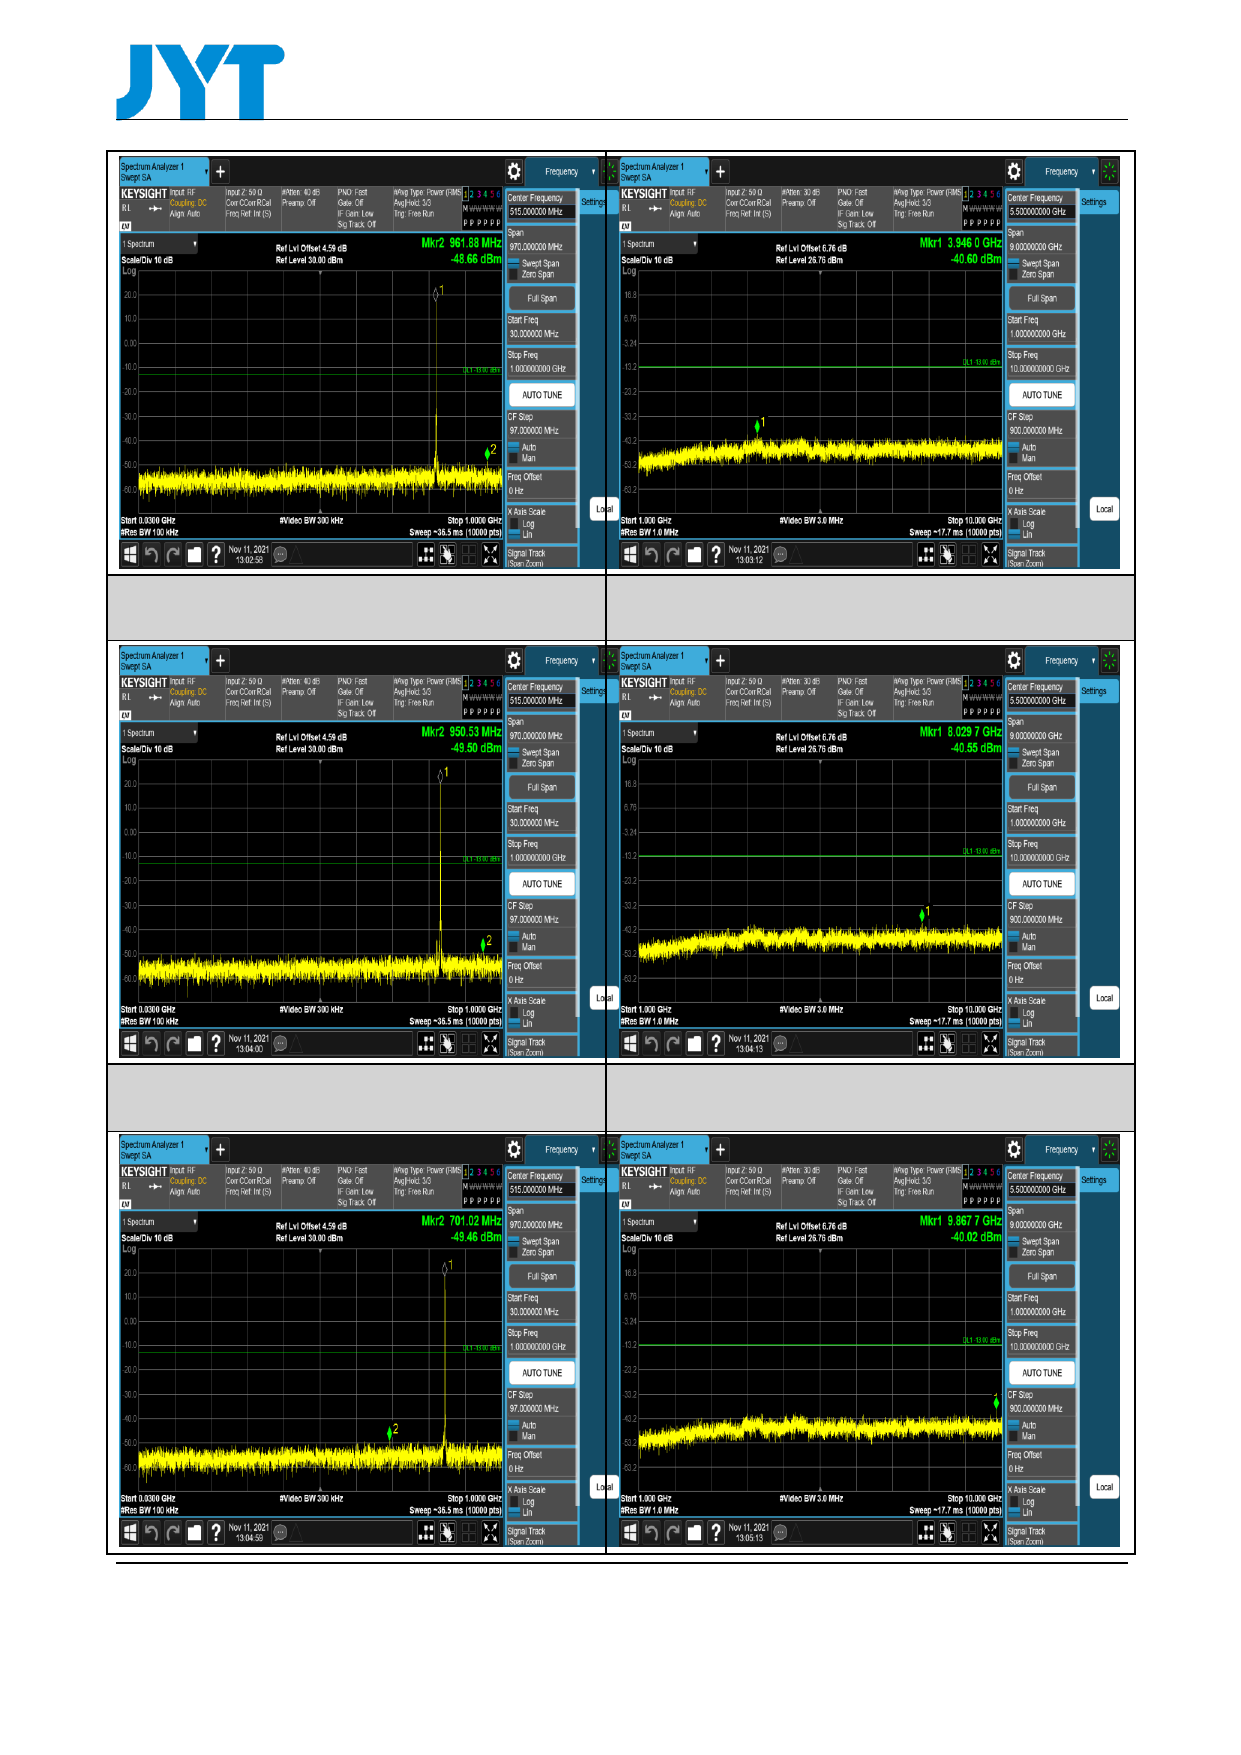Select Spectrum Analyzer 1 tab in 13:04:00 capture
The height and width of the screenshot is (1755, 1241).
164,660
